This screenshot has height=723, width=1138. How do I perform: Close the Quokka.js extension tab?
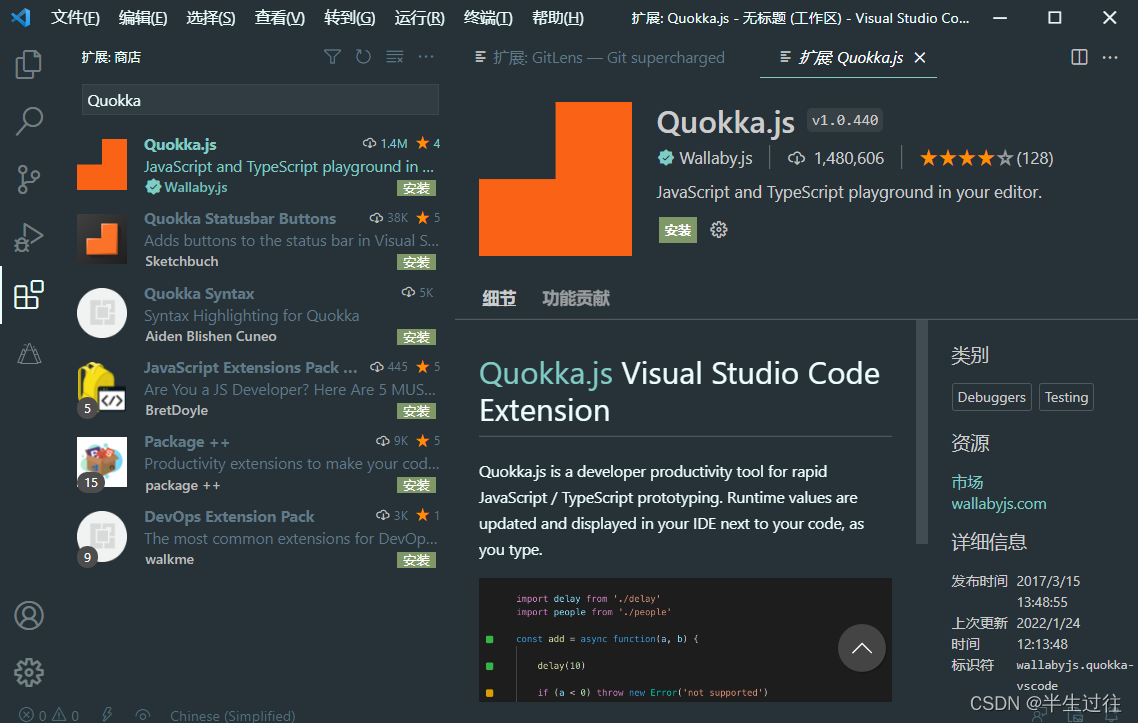920,57
